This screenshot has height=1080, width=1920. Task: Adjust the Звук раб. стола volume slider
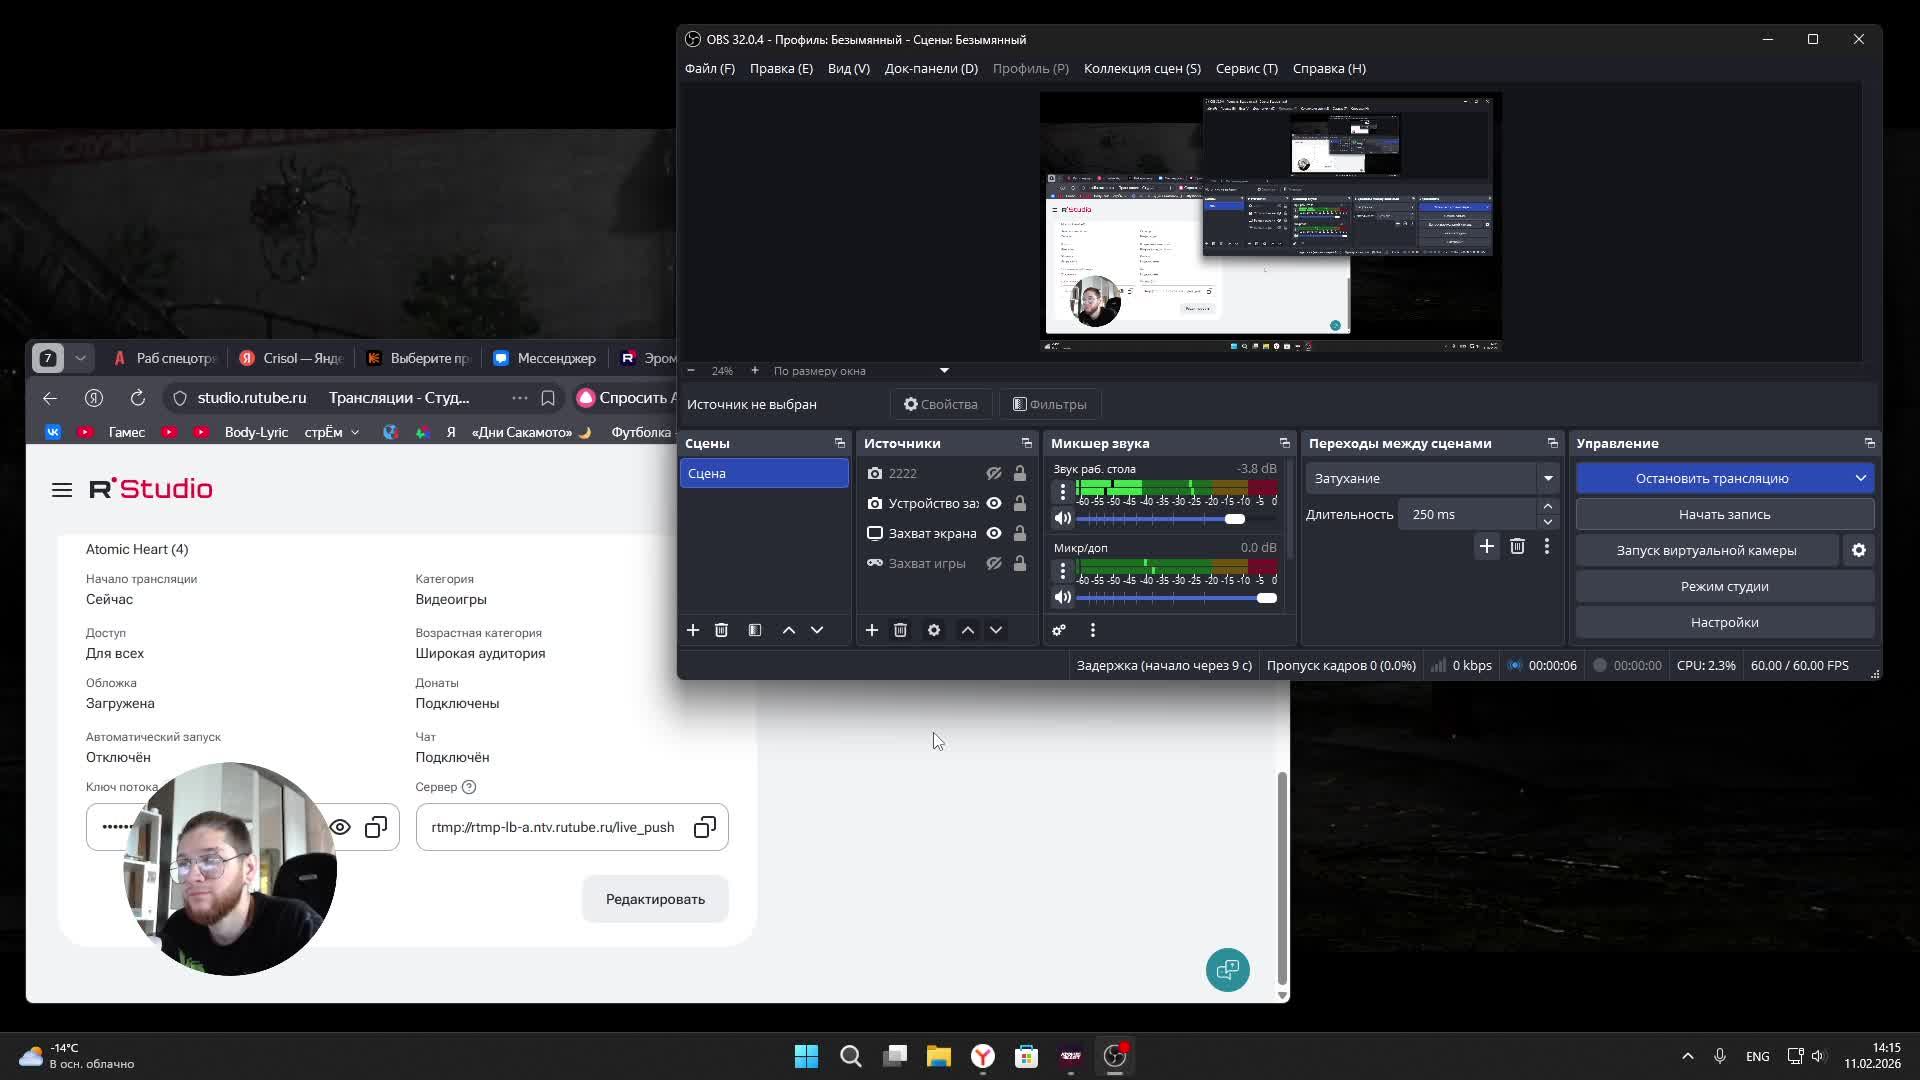[1234, 519]
